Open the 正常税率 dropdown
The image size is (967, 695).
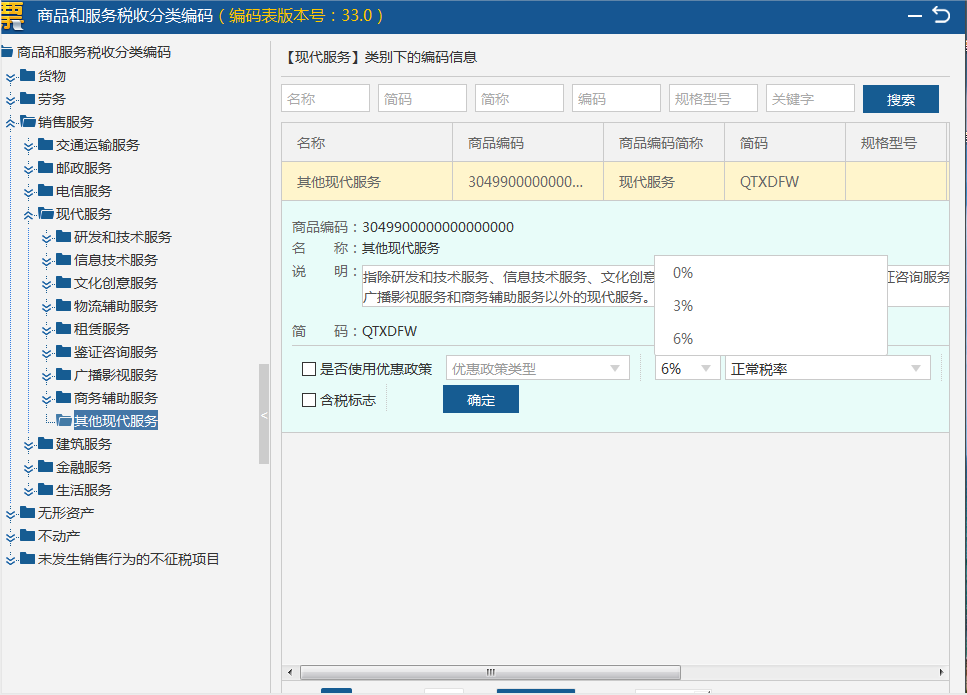click(x=827, y=369)
